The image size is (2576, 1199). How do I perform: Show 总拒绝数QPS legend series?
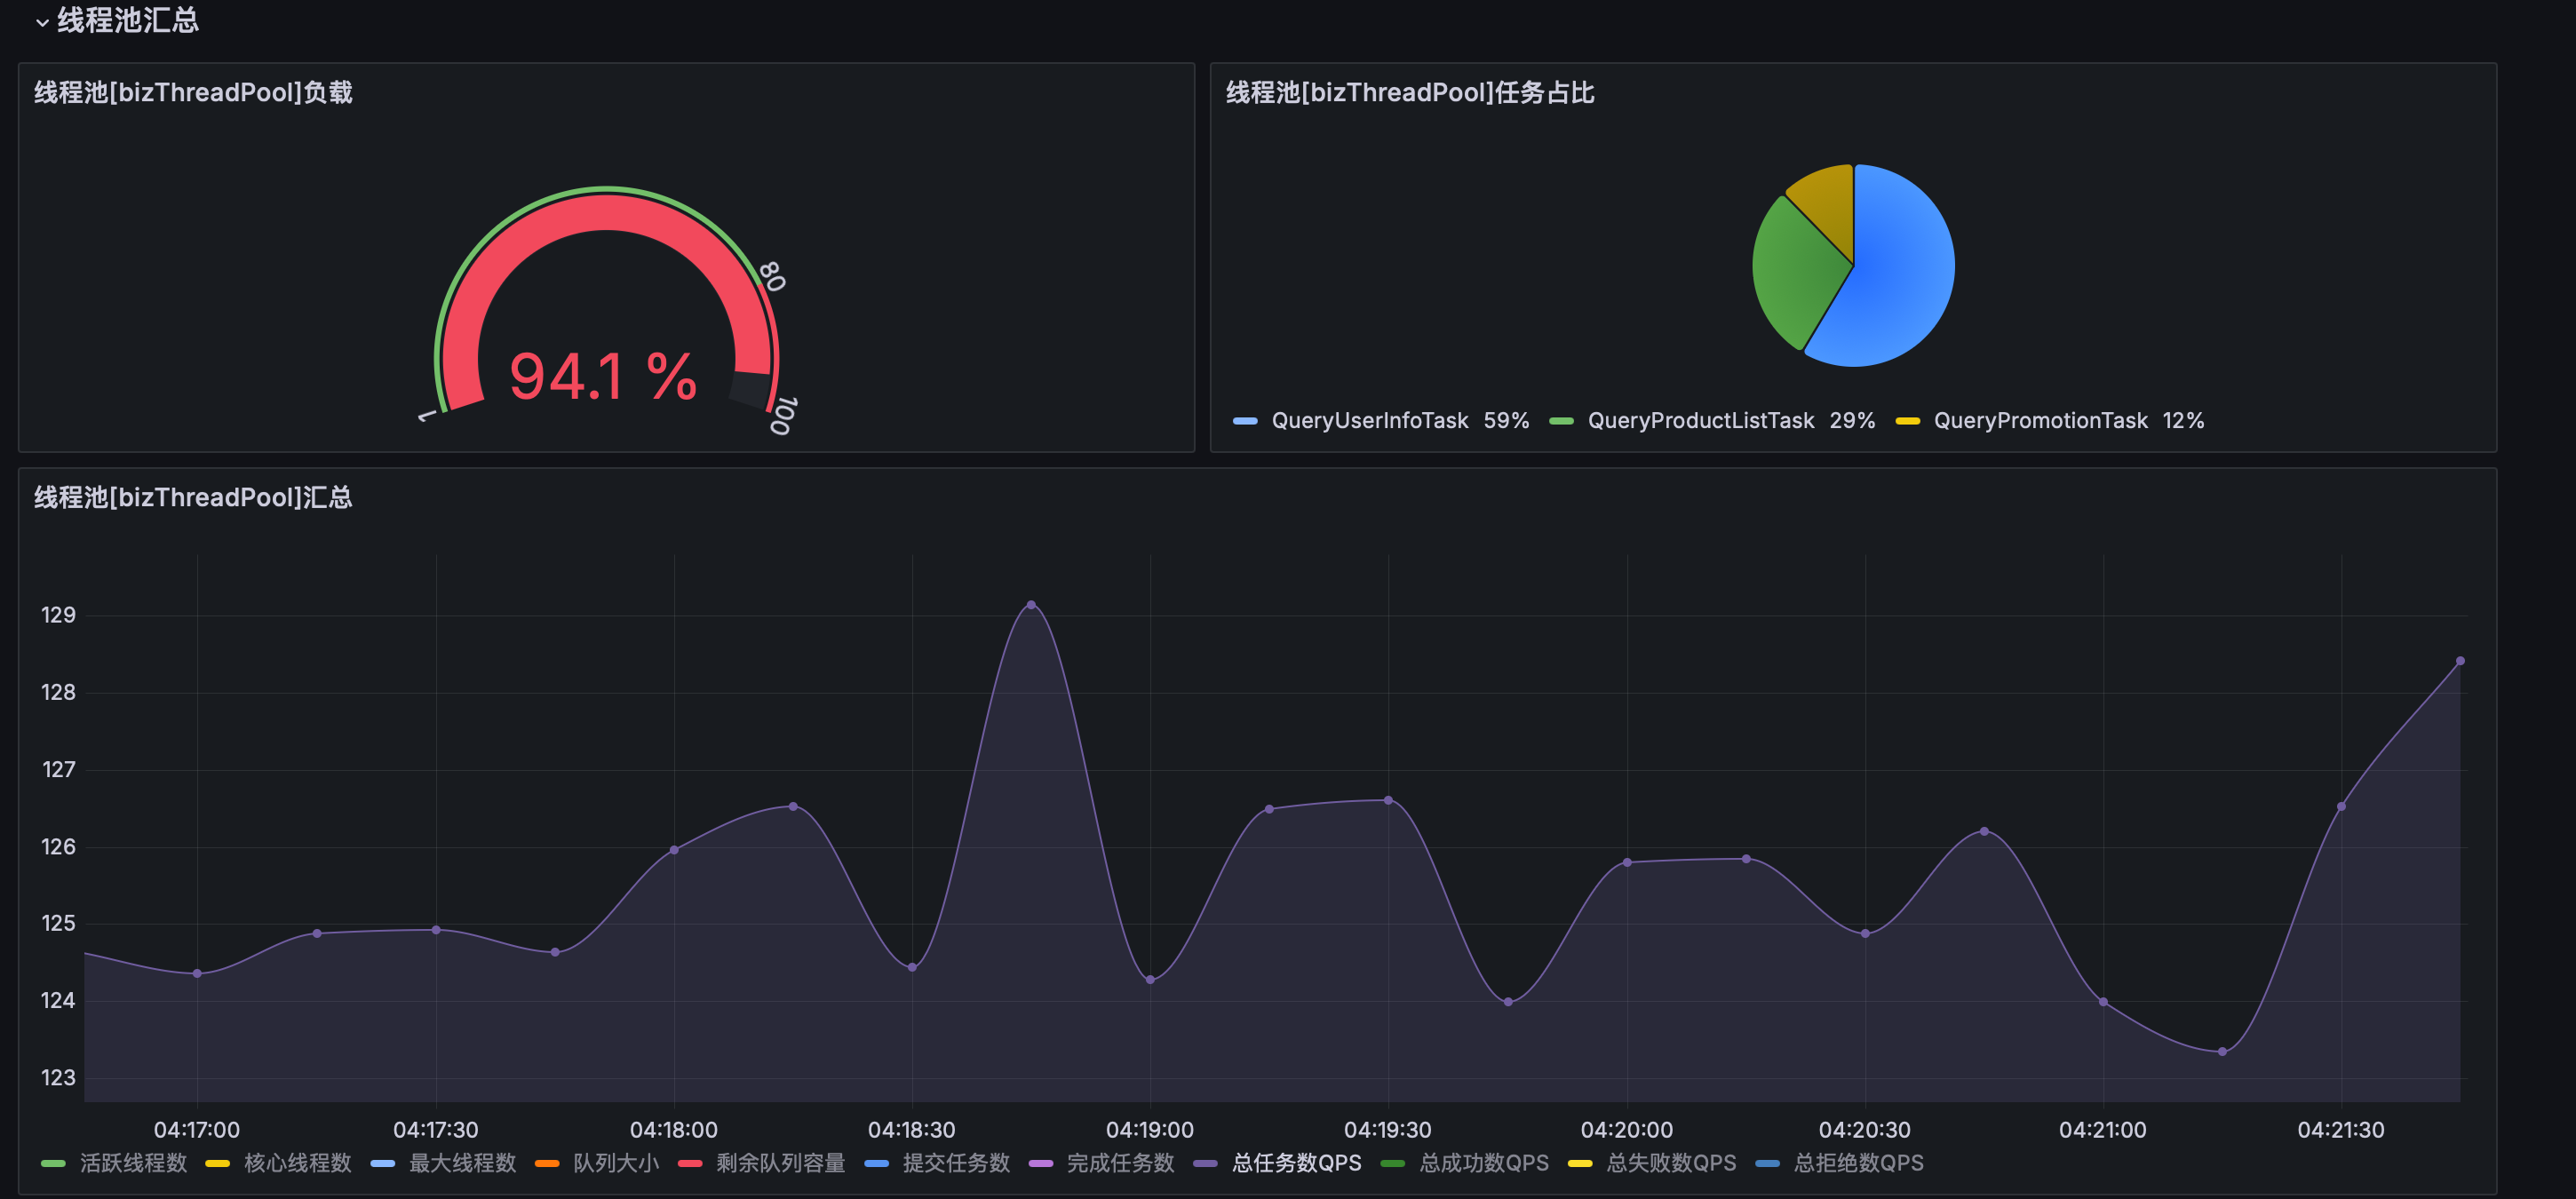point(1858,1163)
